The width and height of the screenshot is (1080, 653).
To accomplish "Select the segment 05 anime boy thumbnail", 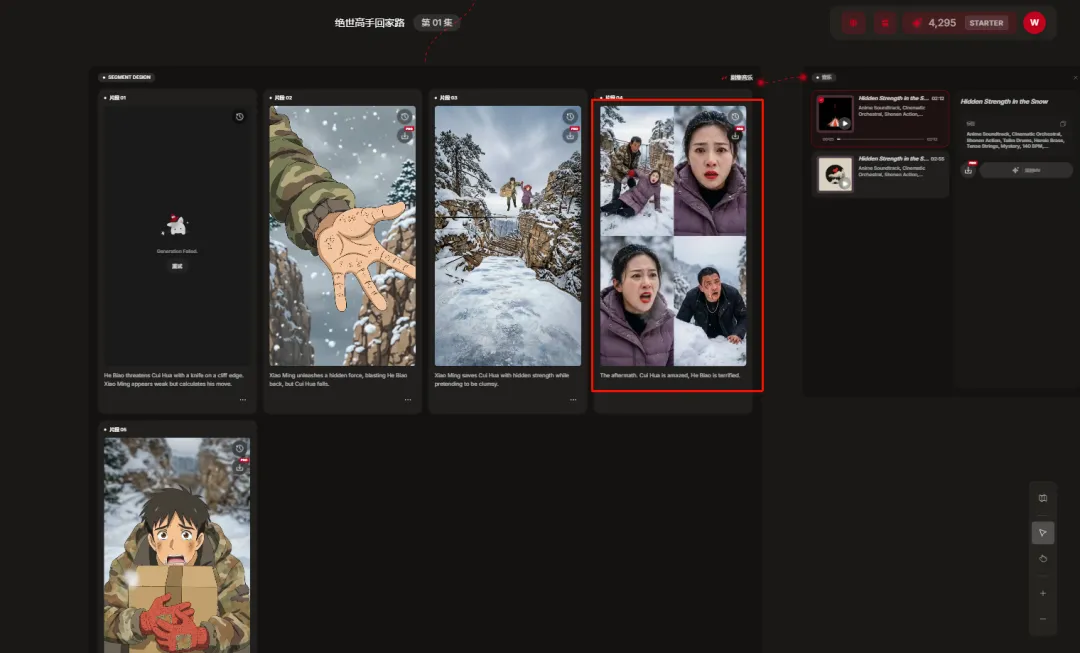I will (x=177, y=545).
